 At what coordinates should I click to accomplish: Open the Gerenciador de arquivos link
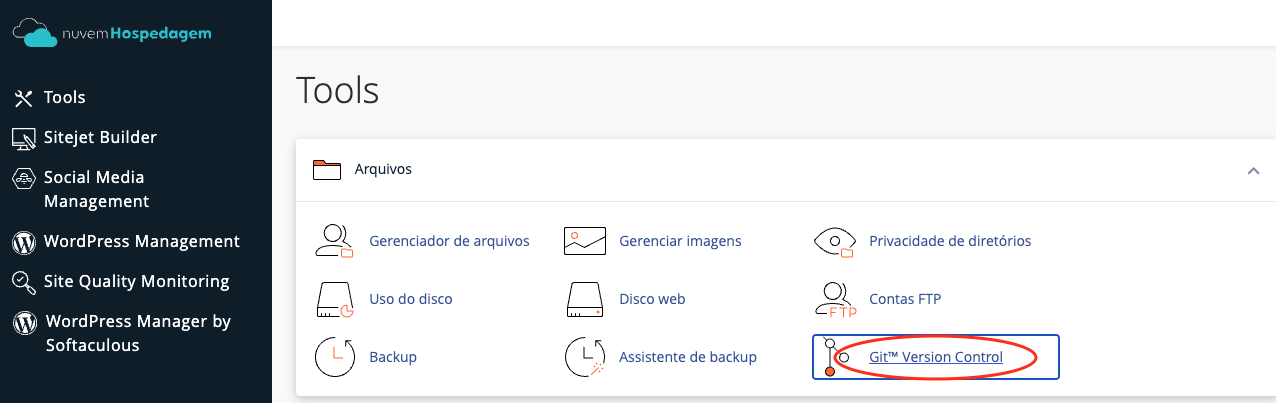[x=449, y=241]
